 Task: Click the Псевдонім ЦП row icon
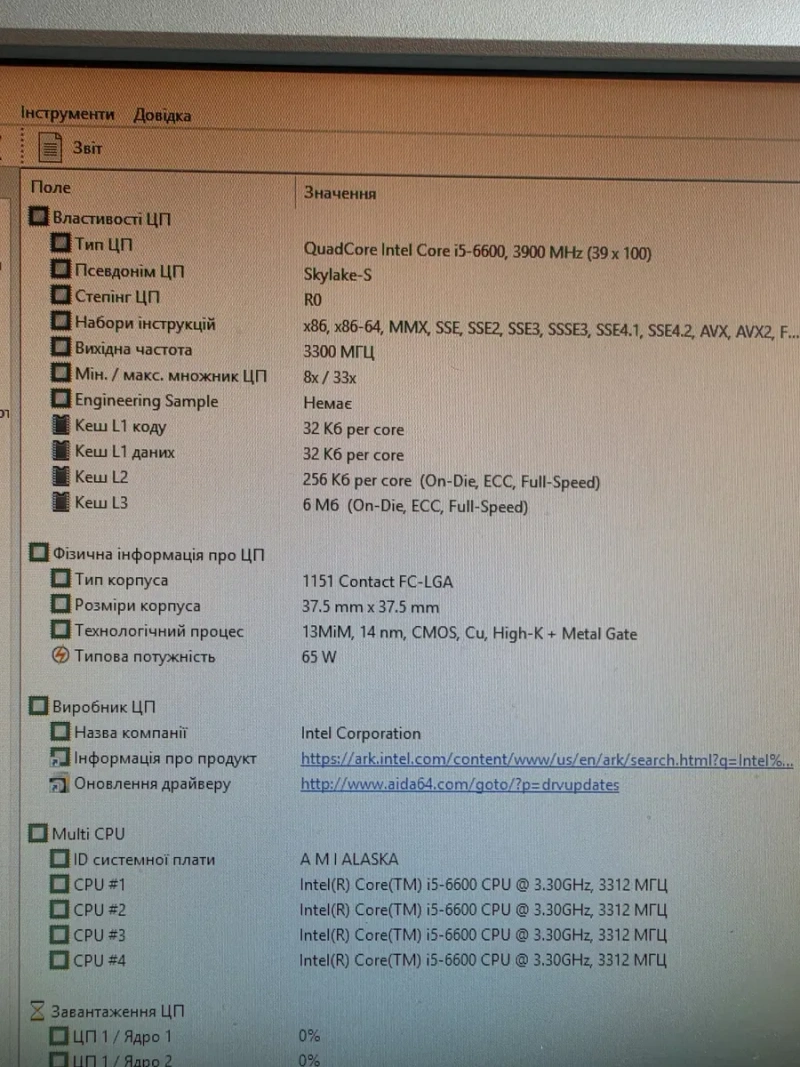[x=61, y=269]
